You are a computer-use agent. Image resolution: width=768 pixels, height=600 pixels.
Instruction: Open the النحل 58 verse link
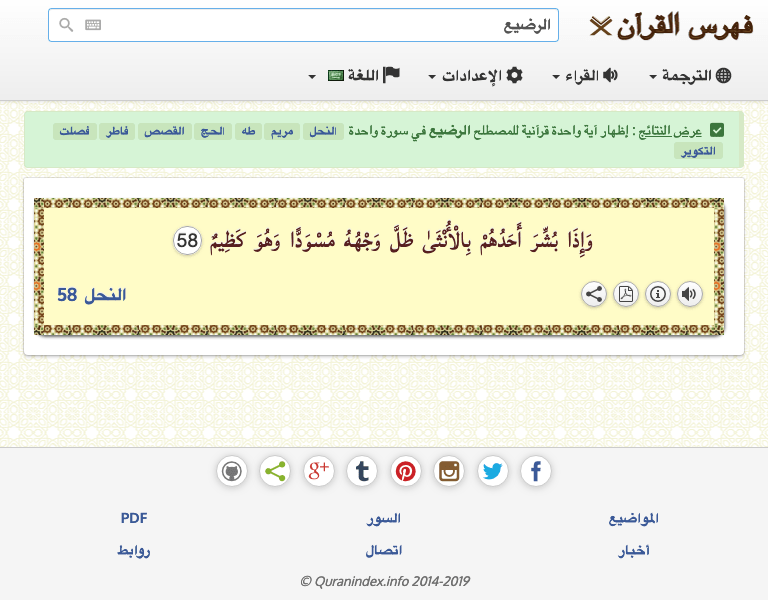tap(92, 295)
